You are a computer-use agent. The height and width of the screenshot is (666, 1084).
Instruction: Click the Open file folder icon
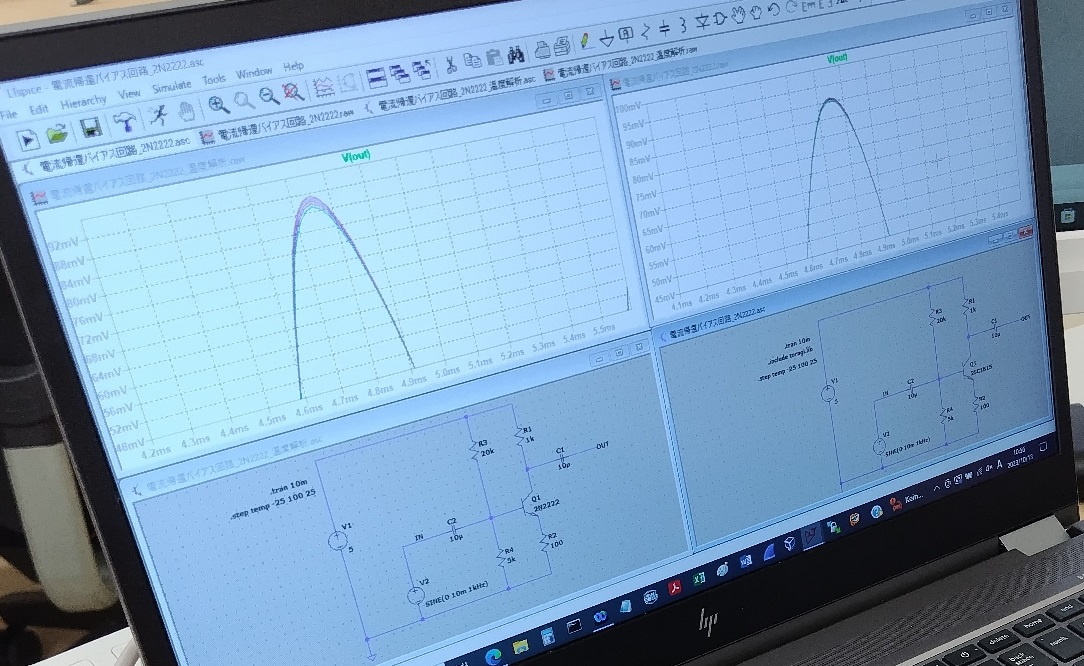coord(58,134)
